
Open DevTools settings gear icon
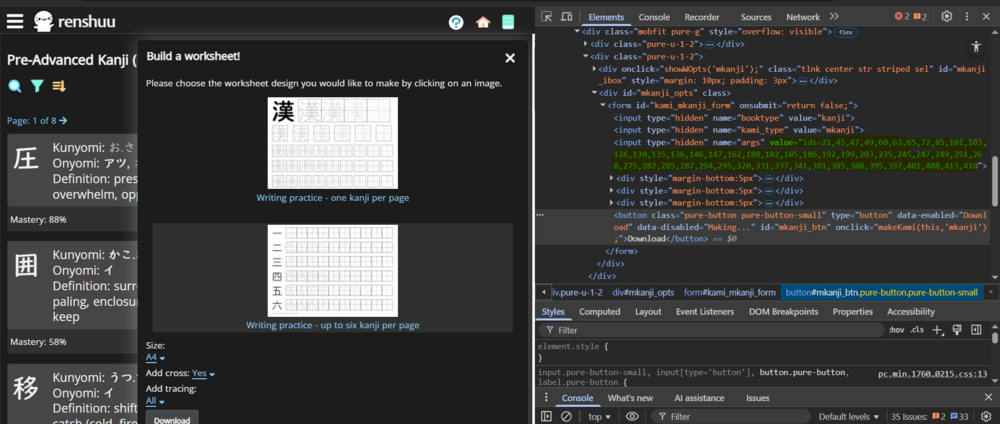click(x=947, y=17)
